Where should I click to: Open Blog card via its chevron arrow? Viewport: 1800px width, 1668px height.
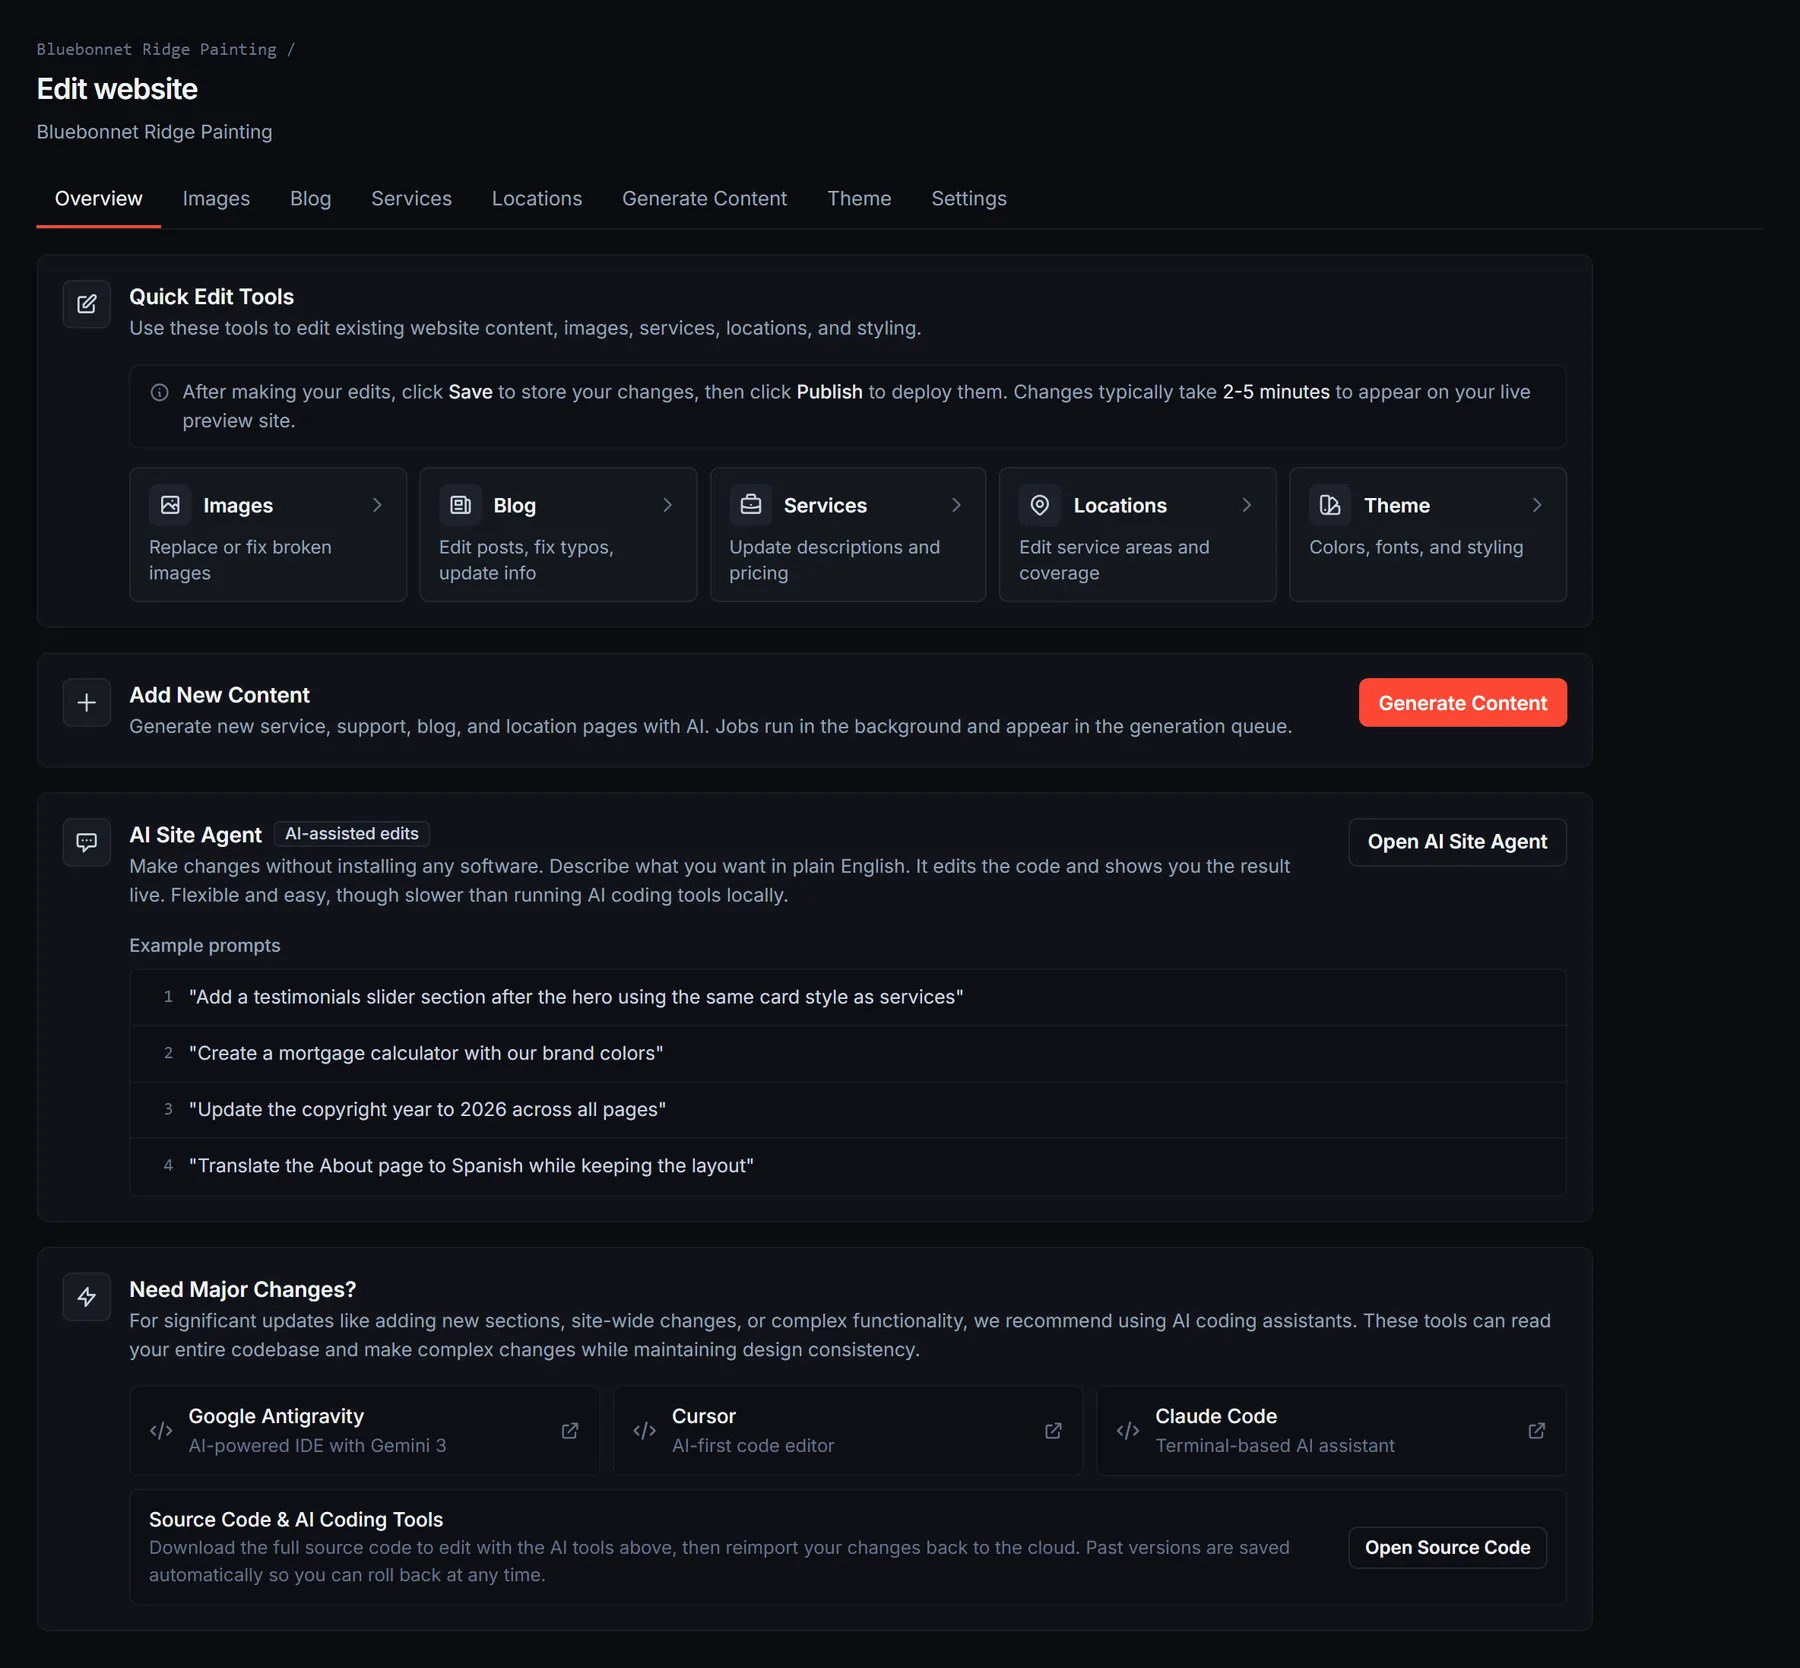[x=667, y=505]
